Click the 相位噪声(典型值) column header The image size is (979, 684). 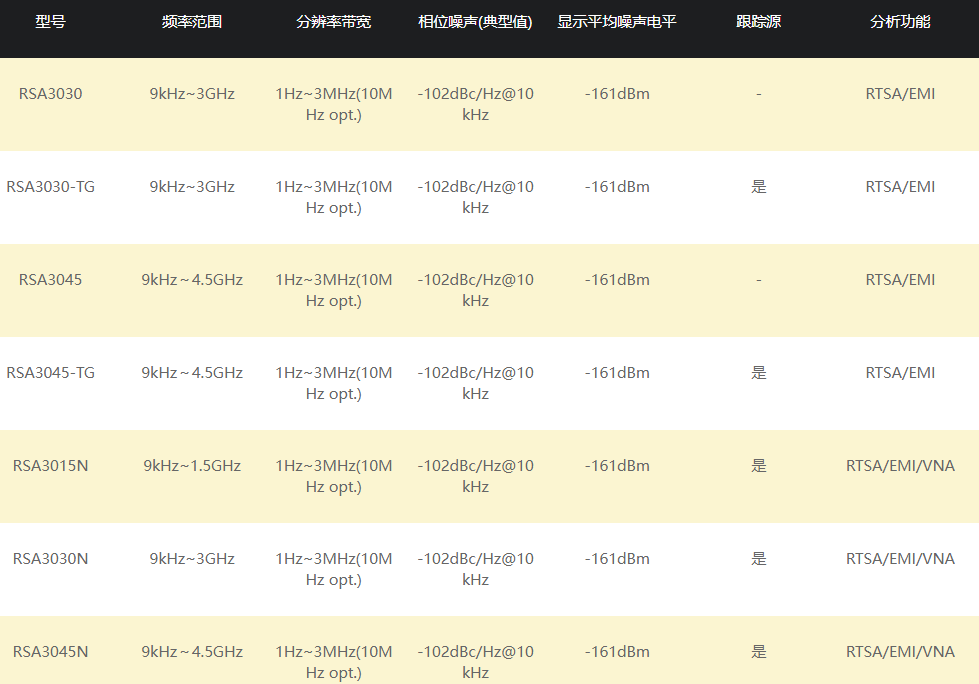click(x=475, y=21)
